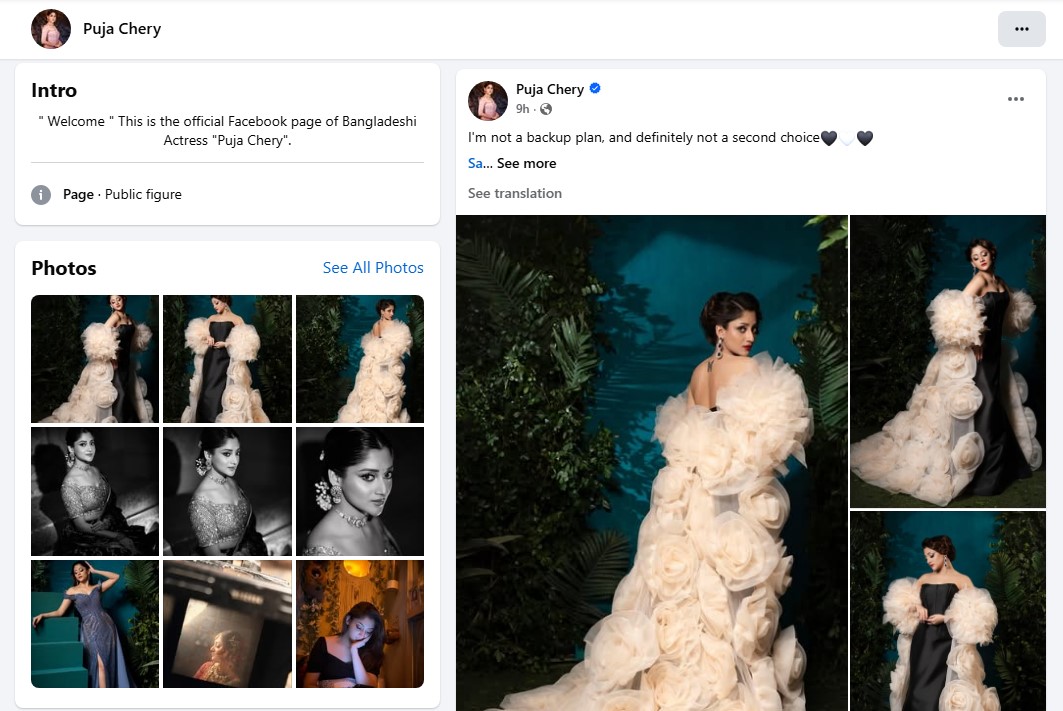Open the page options three-dot menu
Image resolution: width=1063 pixels, height=711 pixels.
[1021, 29]
